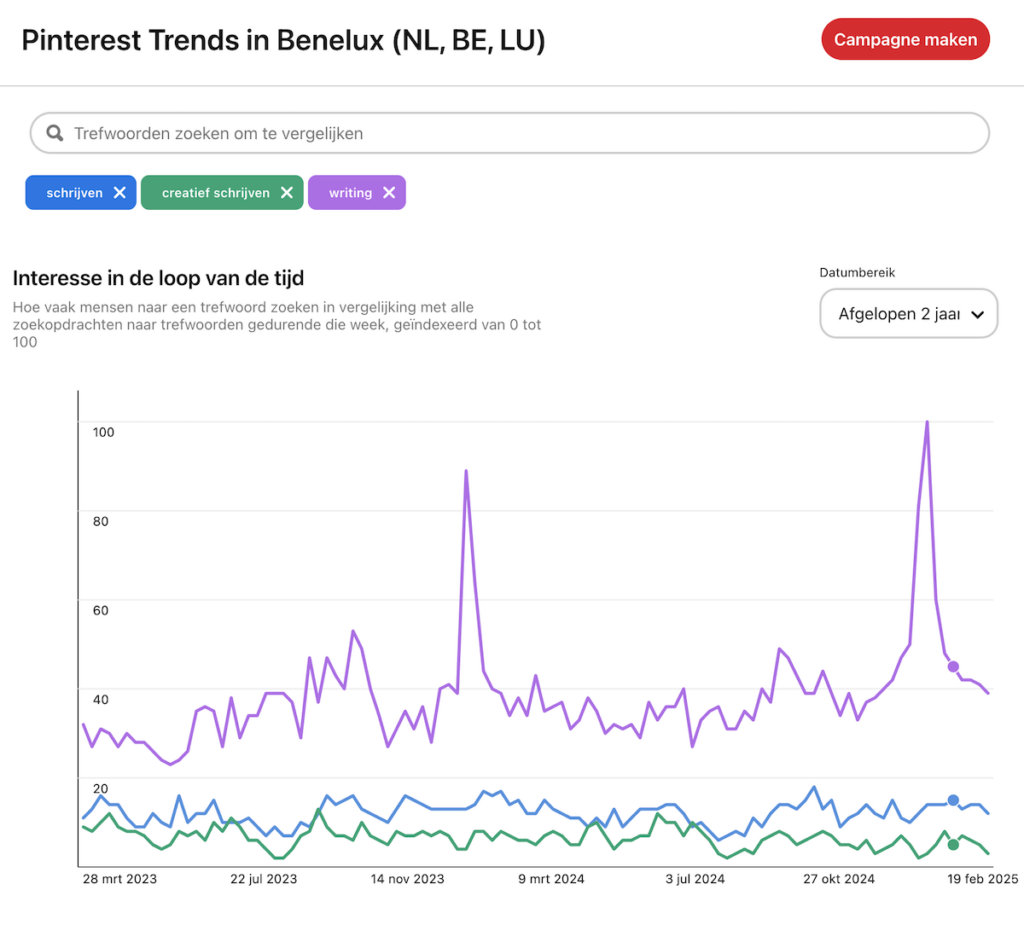Image resolution: width=1024 pixels, height=925 pixels.
Task: Click the green 'creatief schrijven' chip label
Action: [215, 193]
